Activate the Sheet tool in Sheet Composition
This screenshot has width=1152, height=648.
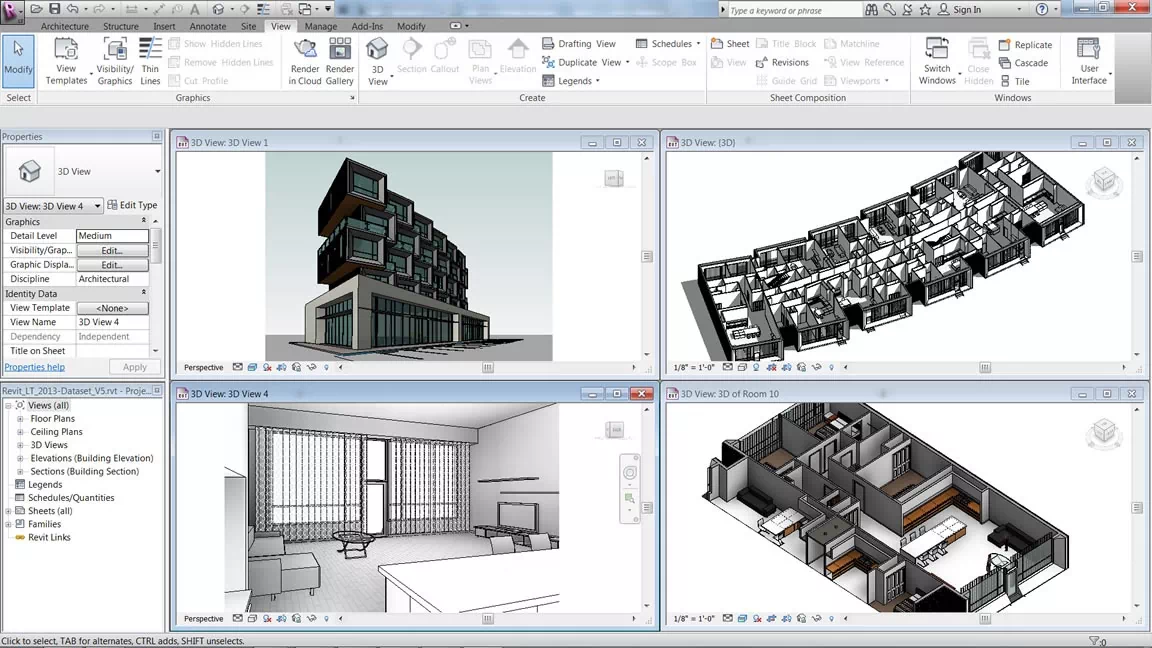point(730,44)
